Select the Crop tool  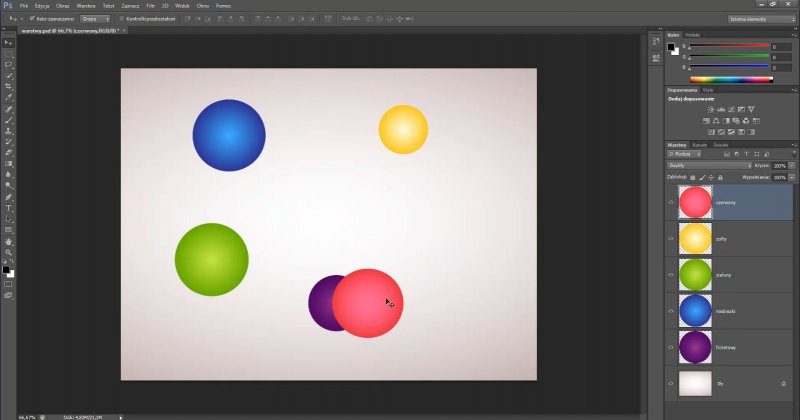click(9, 87)
